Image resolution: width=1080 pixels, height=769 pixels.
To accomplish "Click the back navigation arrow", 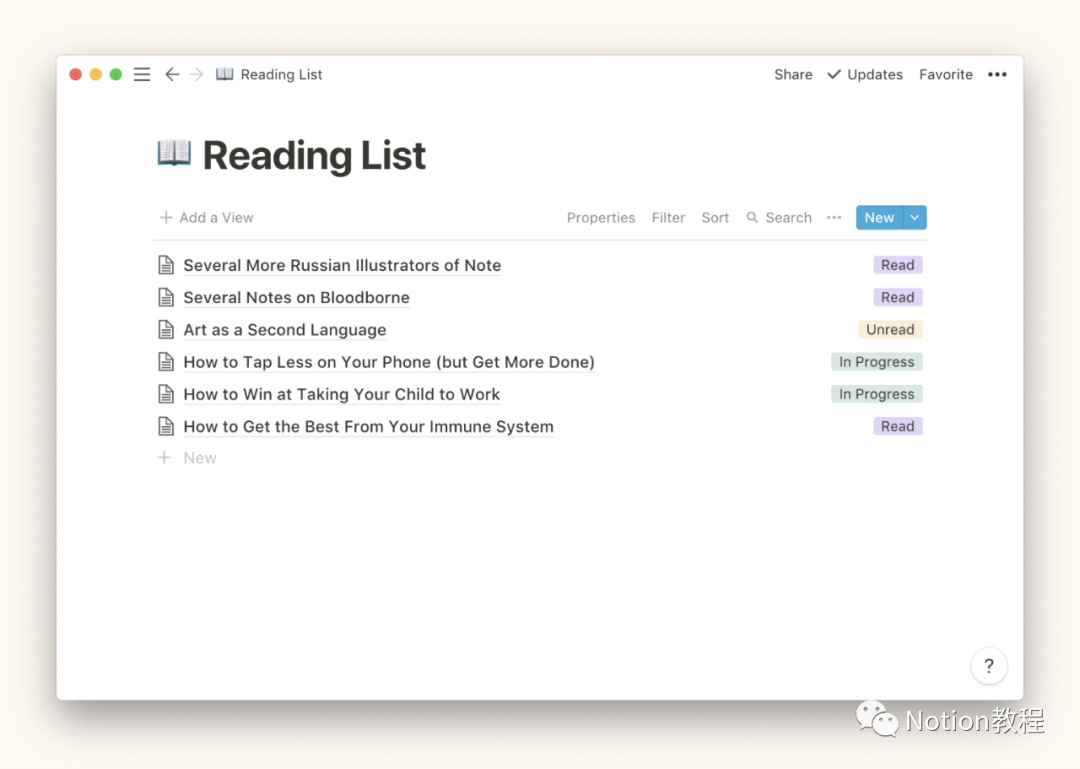I will [172, 75].
